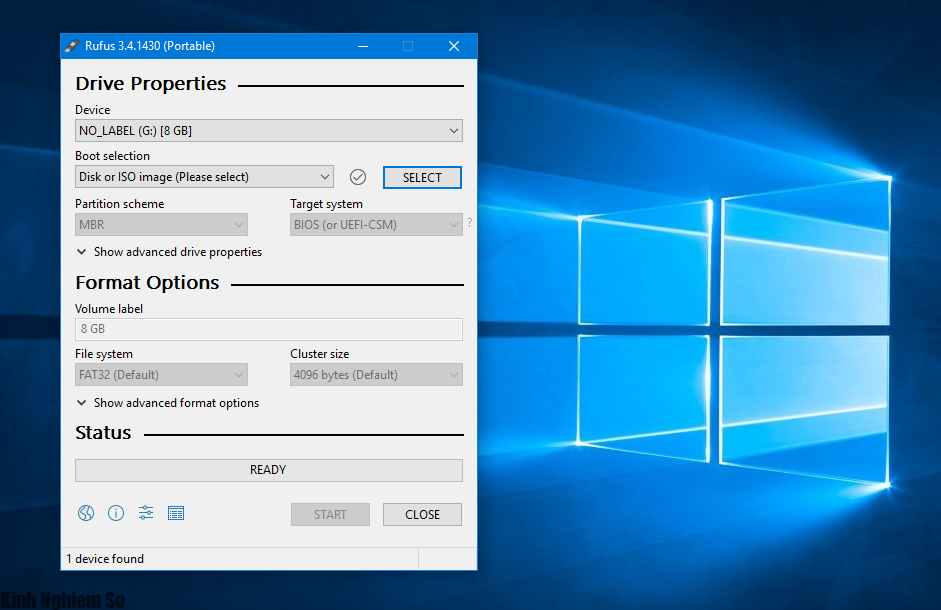Click the Rufus title bar app icon

(72, 46)
